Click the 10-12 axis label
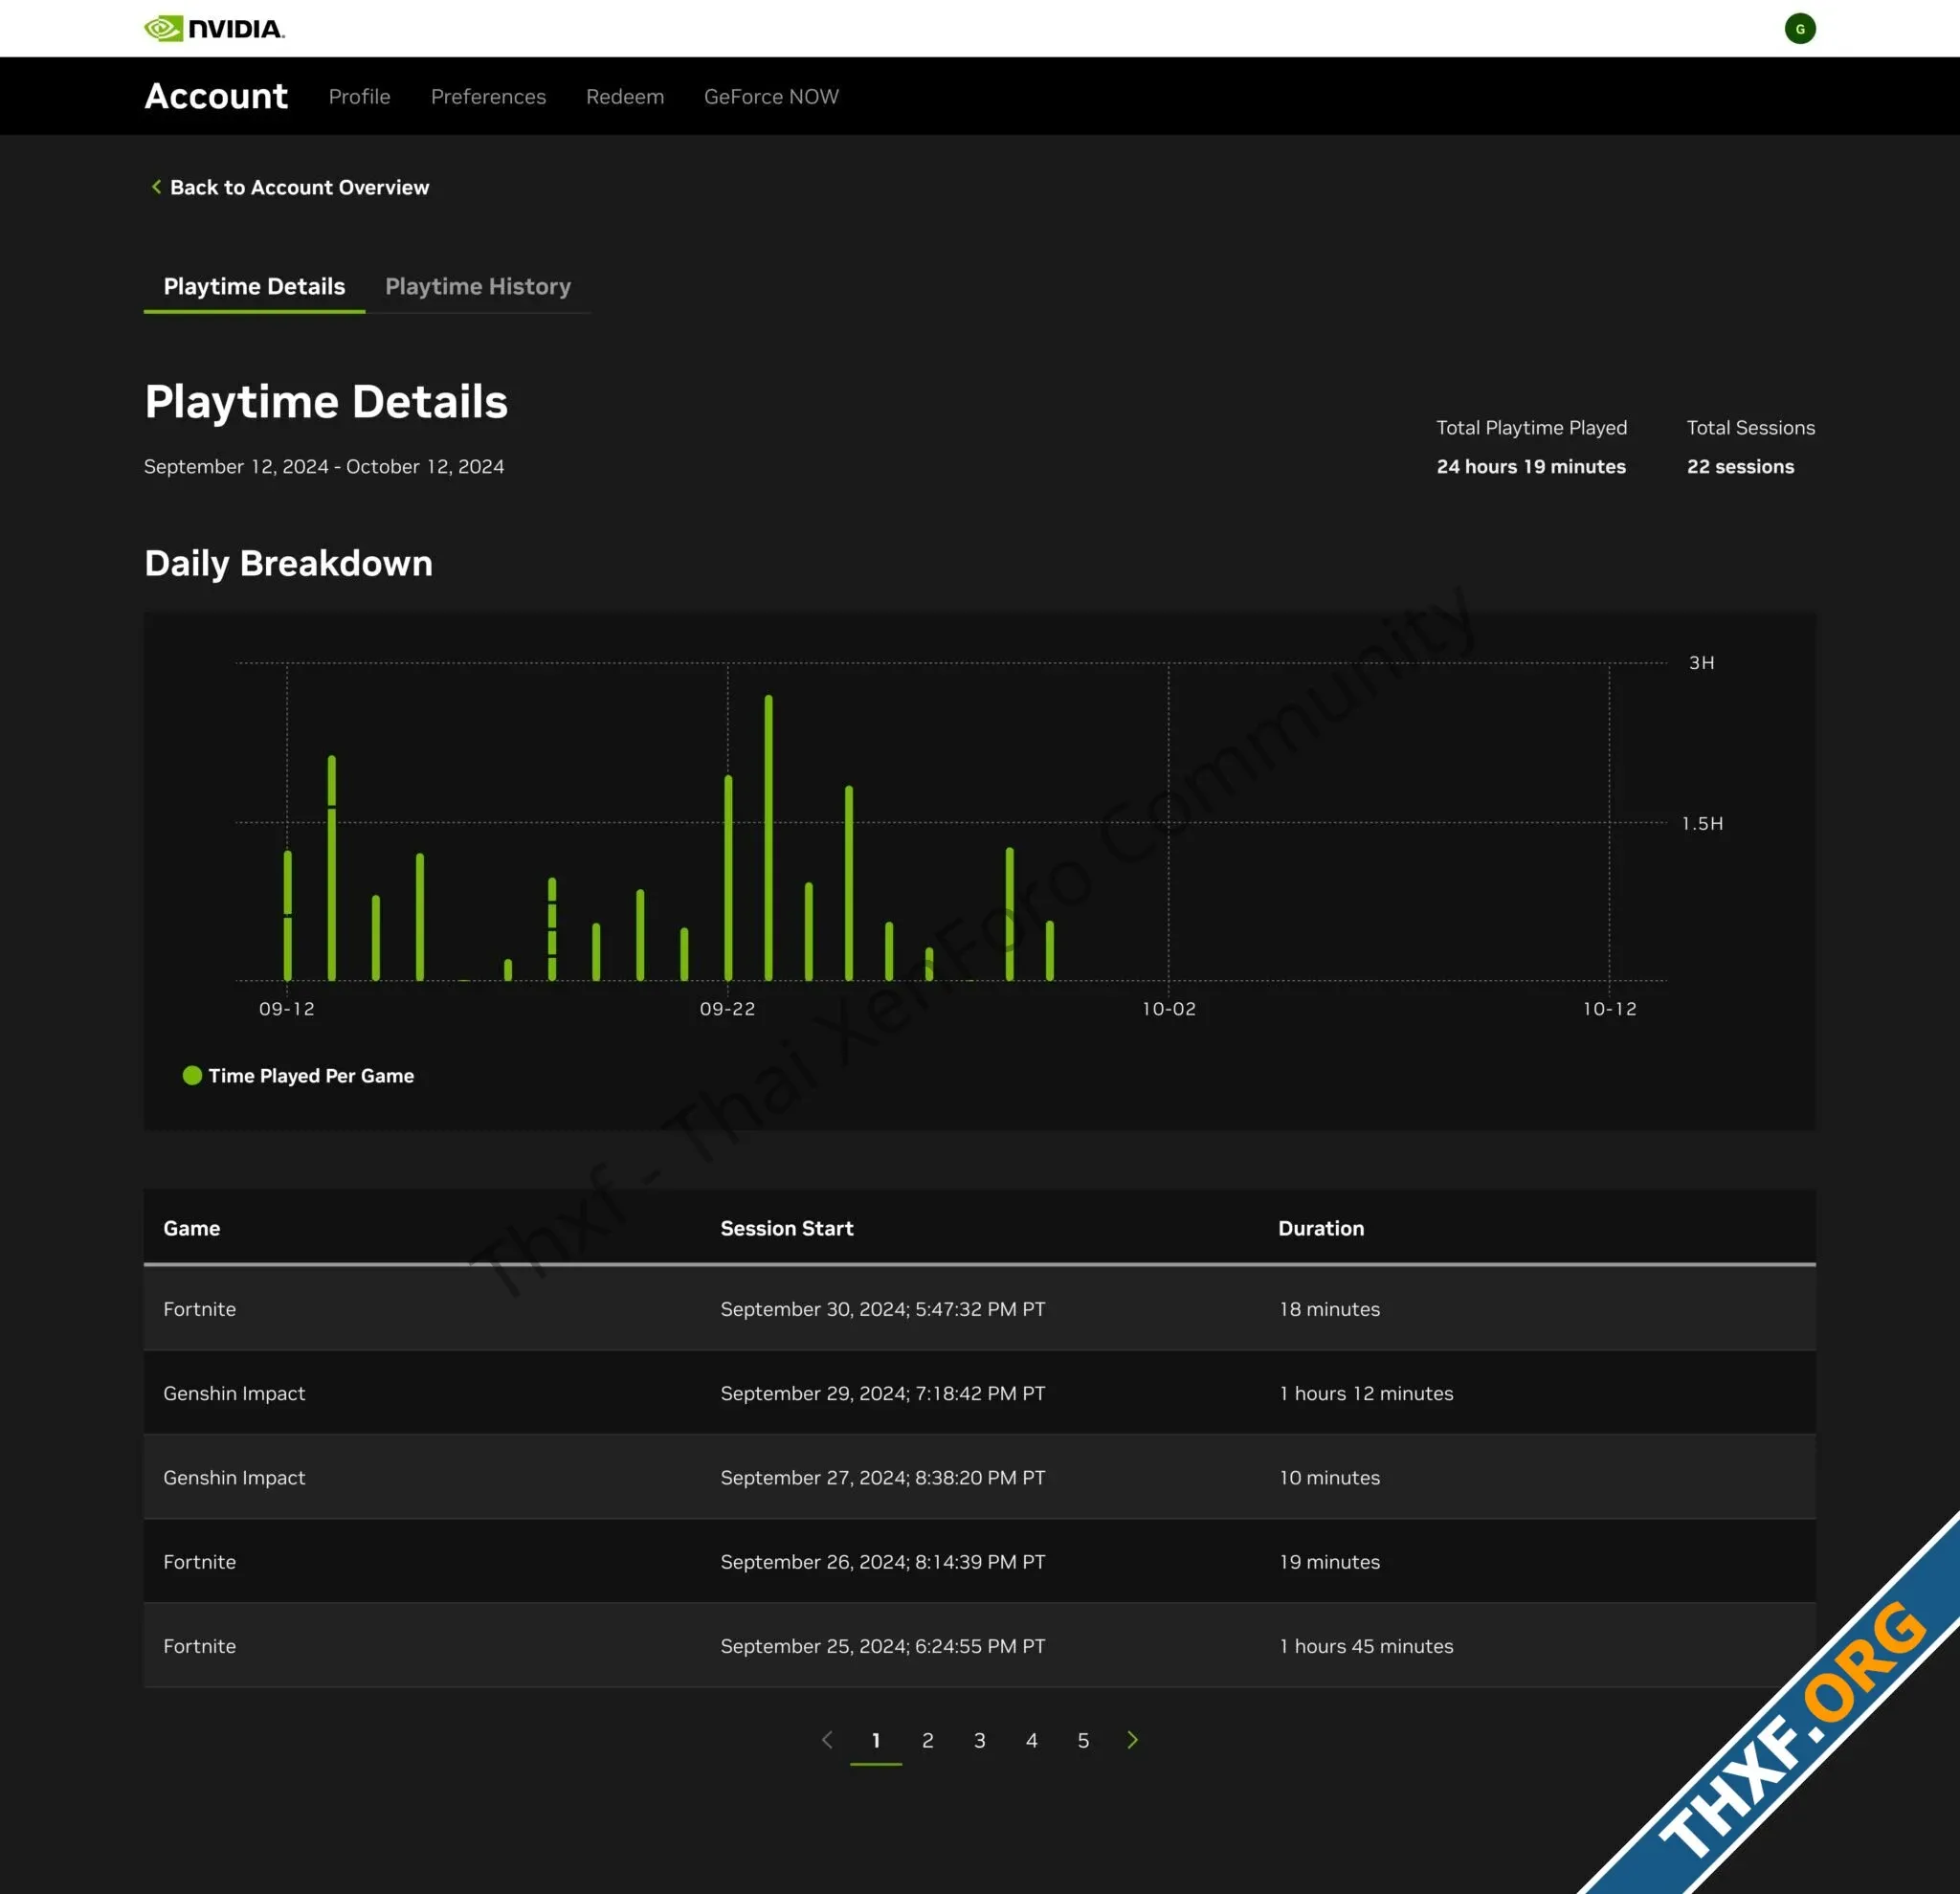The height and width of the screenshot is (1894, 1960). pos(1609,1008)
